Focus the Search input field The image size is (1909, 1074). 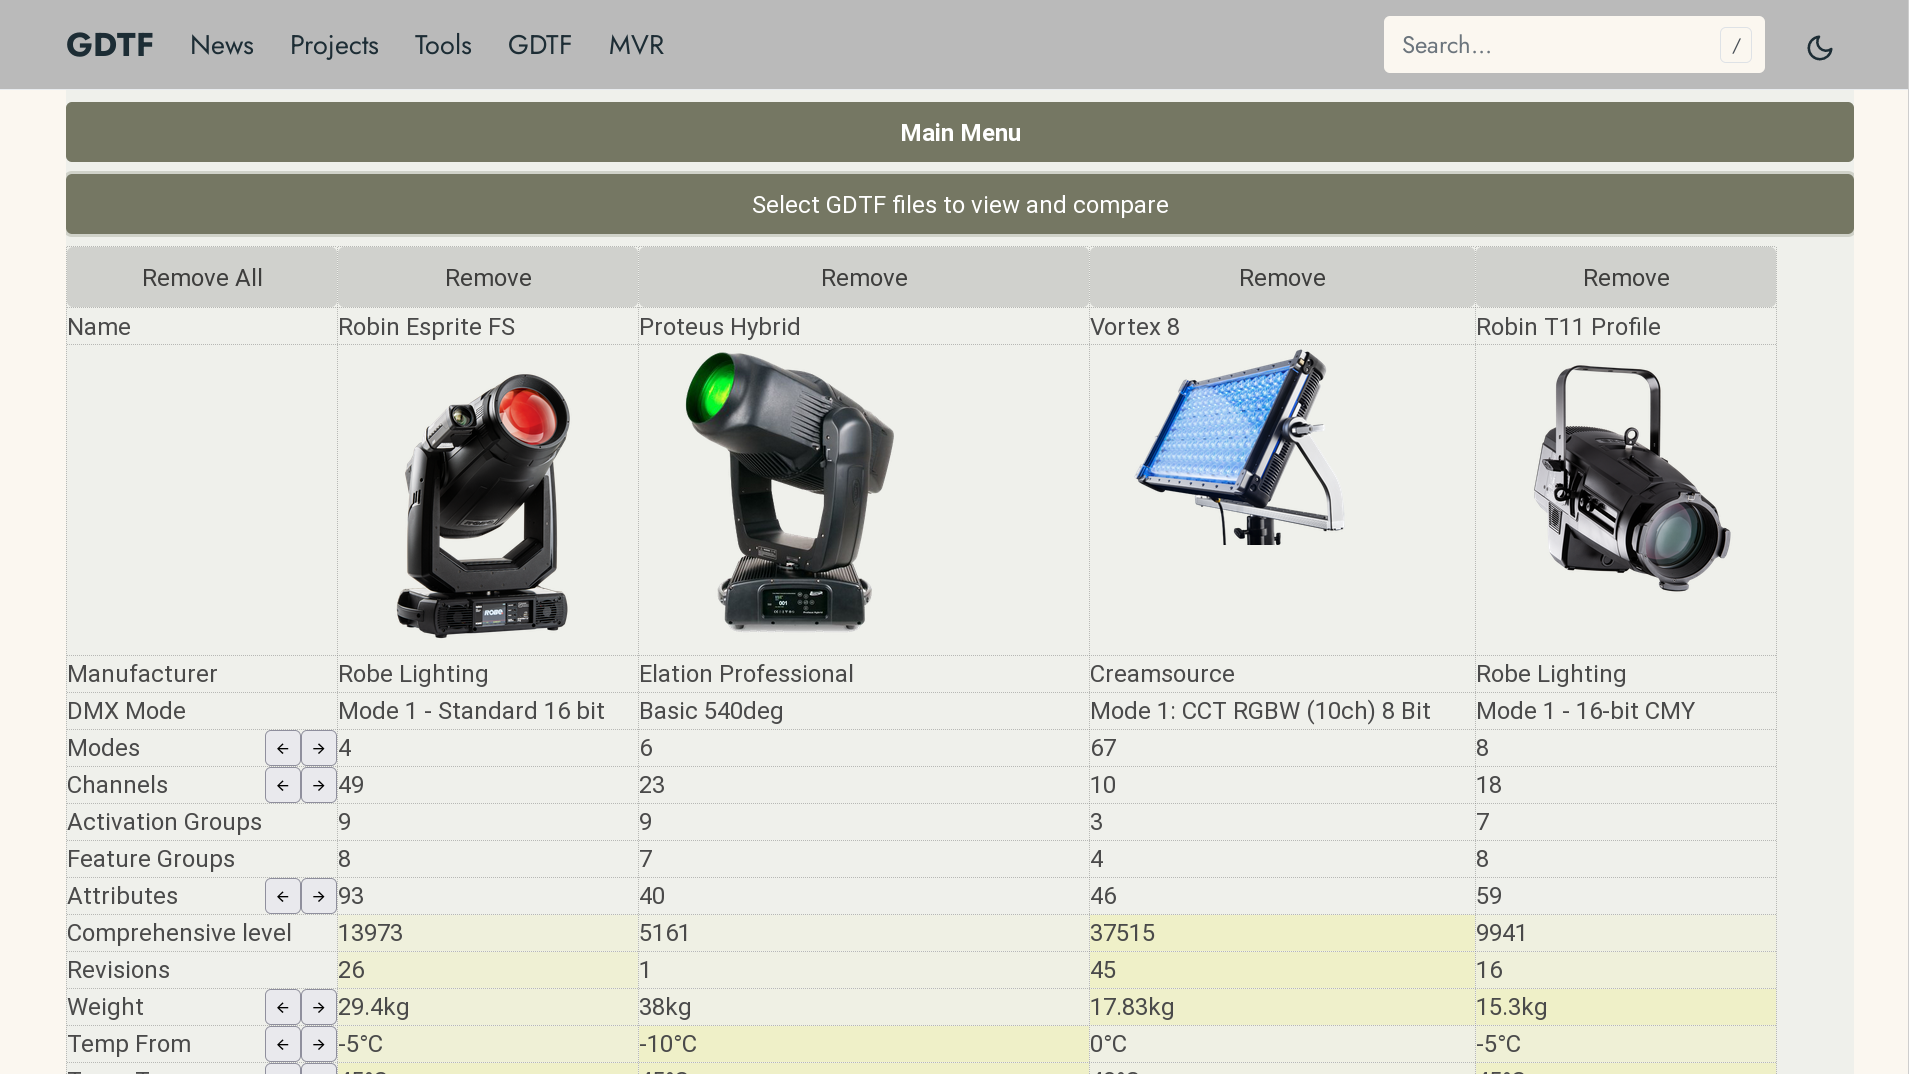point(1574,45)
